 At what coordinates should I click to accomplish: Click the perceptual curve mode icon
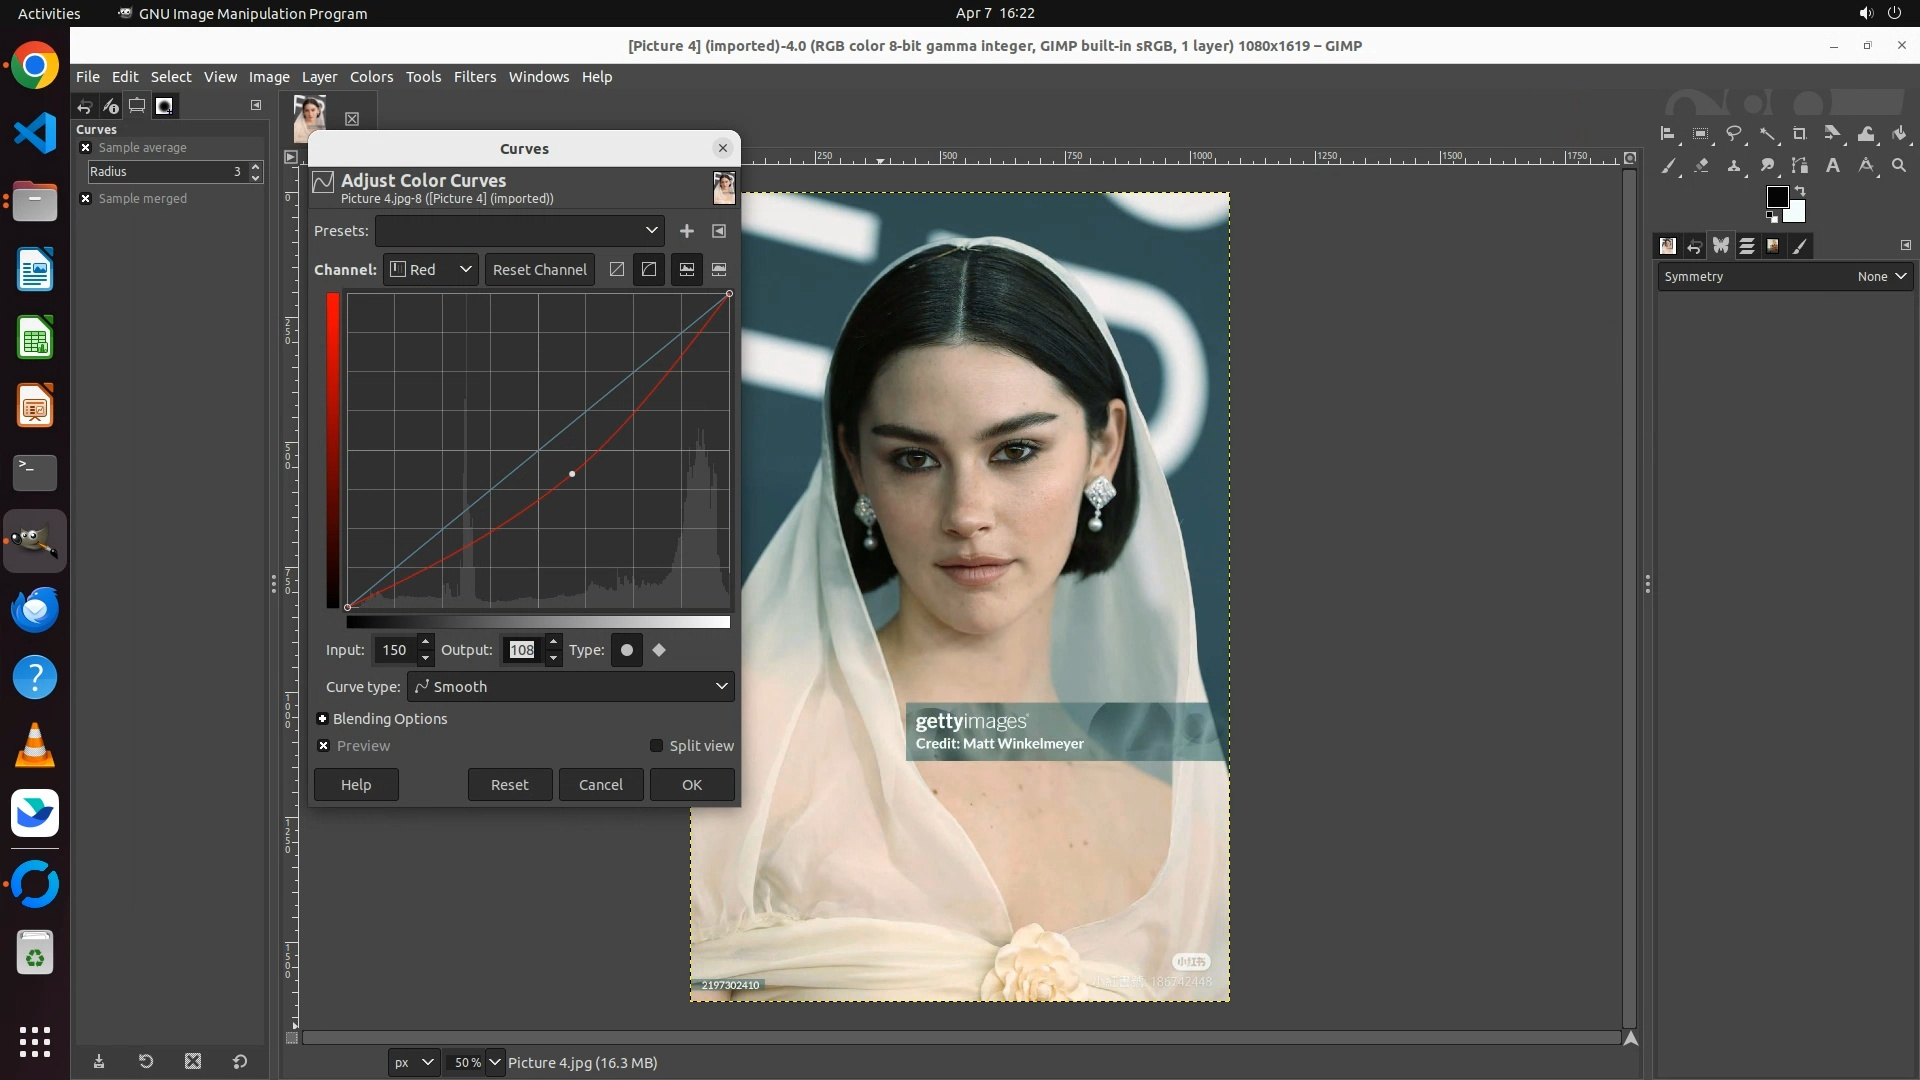649,270
